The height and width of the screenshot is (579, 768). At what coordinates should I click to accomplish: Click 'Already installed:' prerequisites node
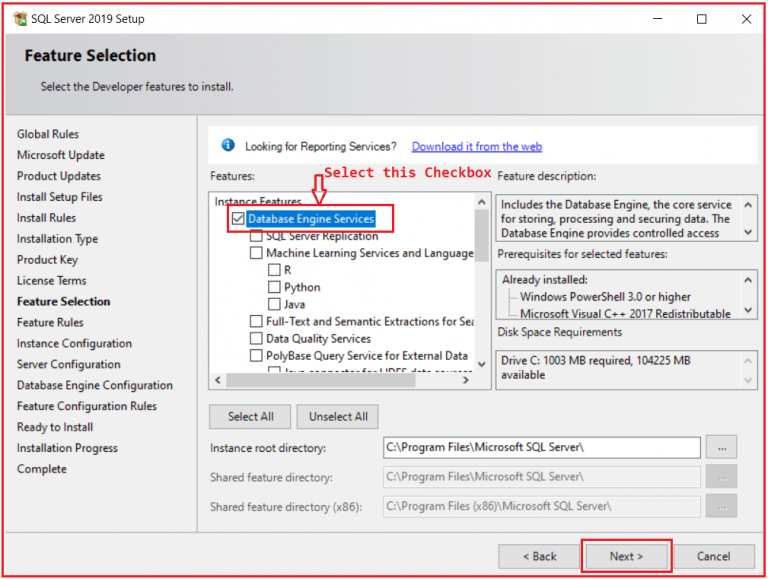click(x=545, y=280)
